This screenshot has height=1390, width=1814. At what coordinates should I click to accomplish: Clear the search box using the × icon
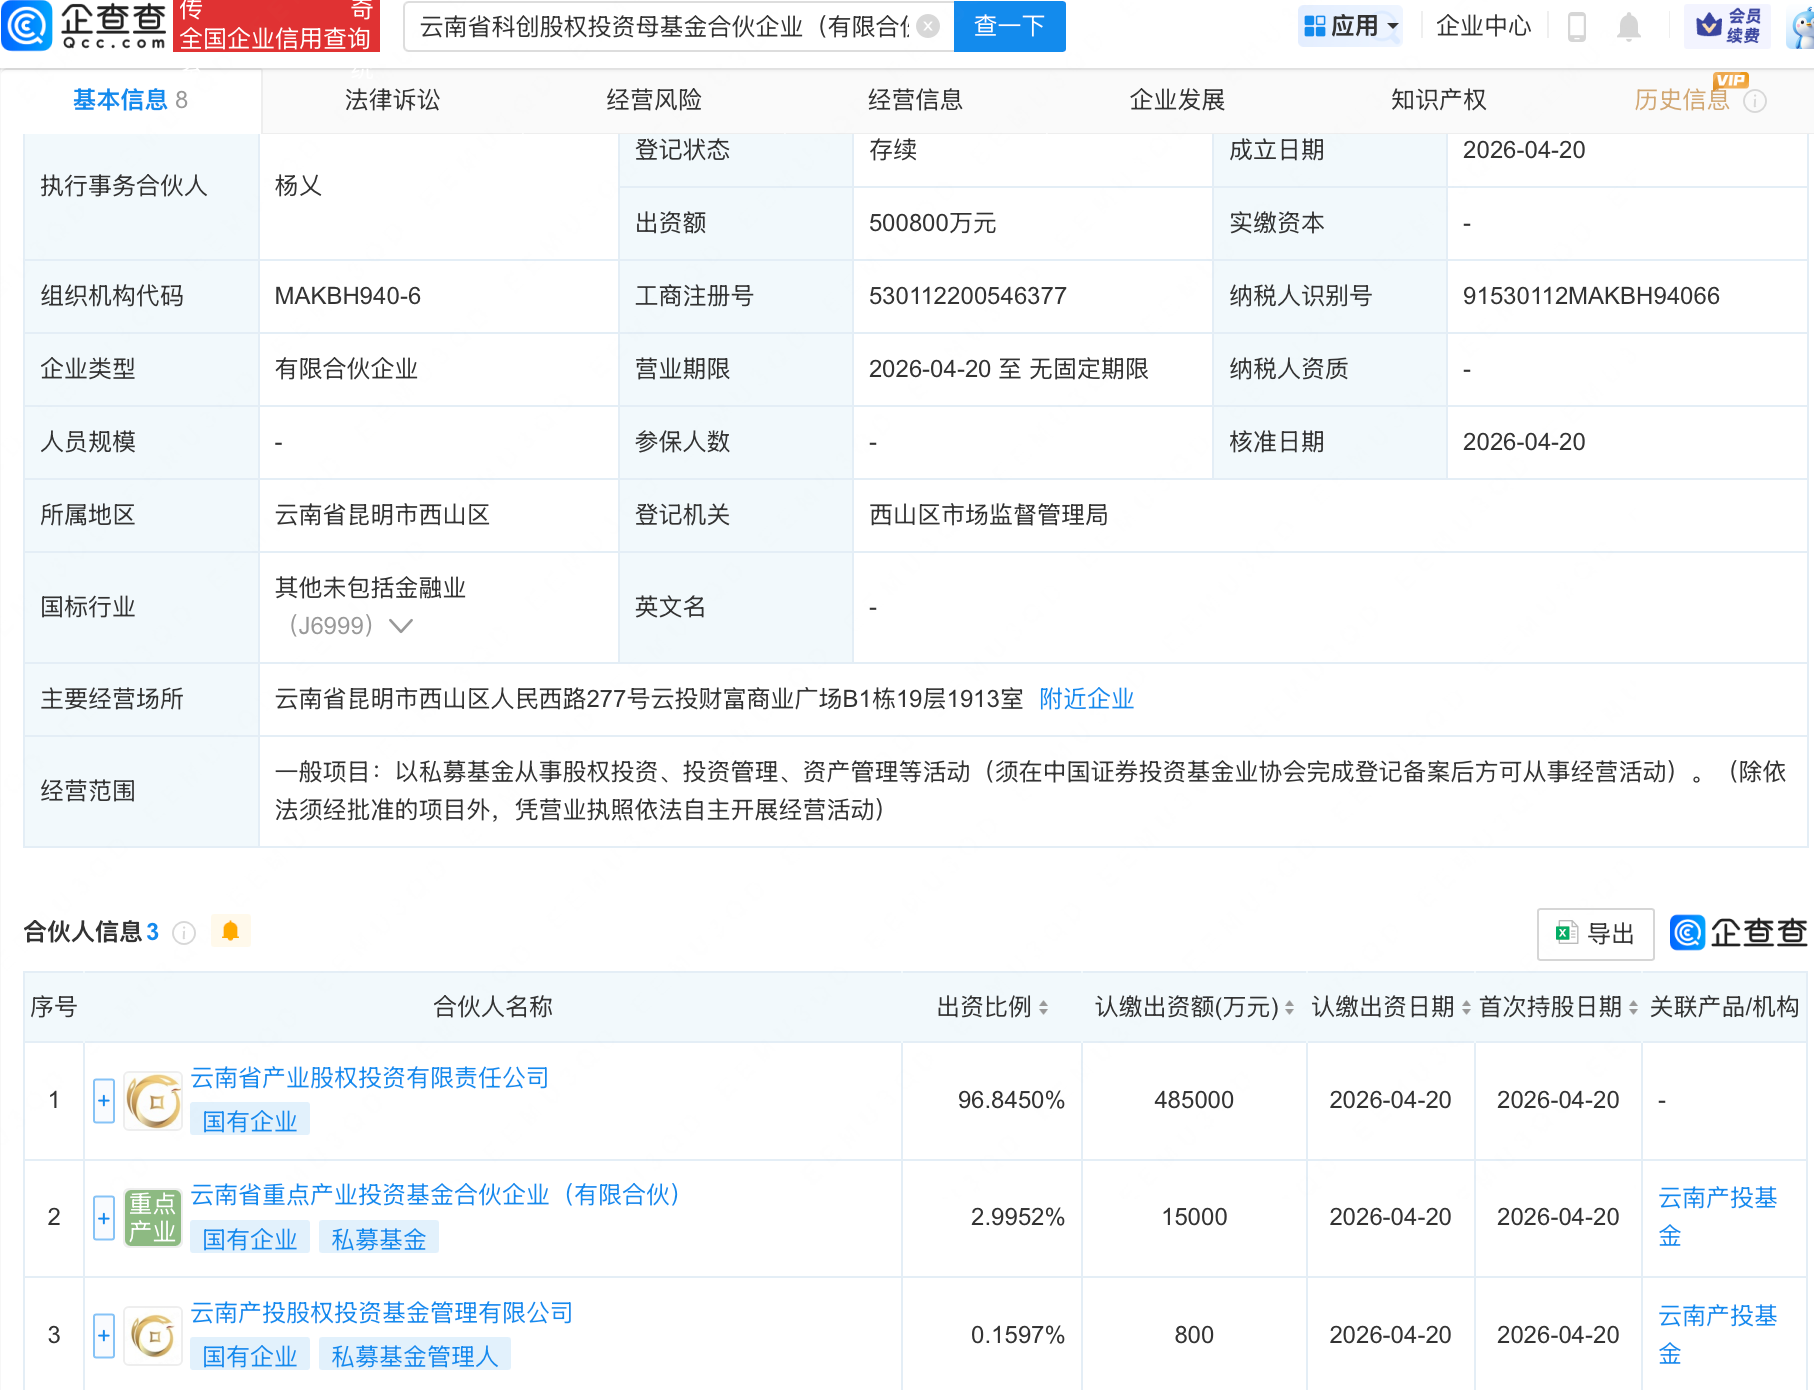928,27
